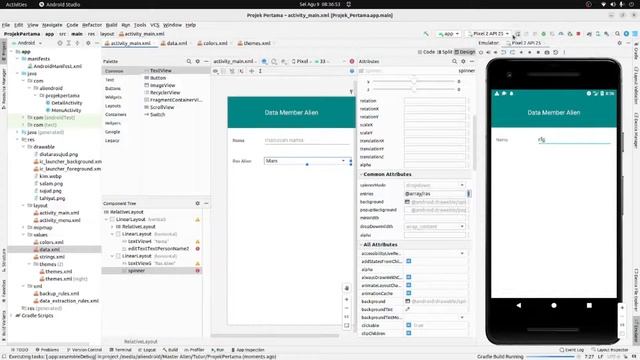The height and width of the screenshot is (360, 640).
Task: Open the Build menu
Action: point(111,25)
